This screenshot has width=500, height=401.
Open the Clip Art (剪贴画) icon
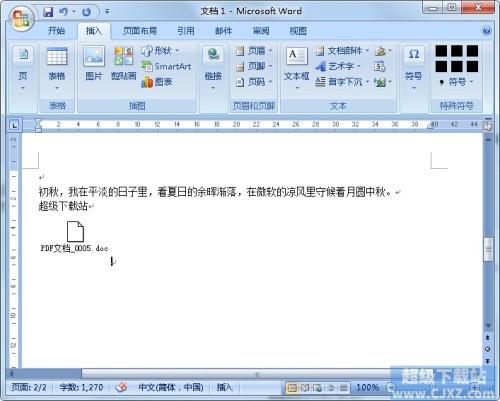coord(123,63)
